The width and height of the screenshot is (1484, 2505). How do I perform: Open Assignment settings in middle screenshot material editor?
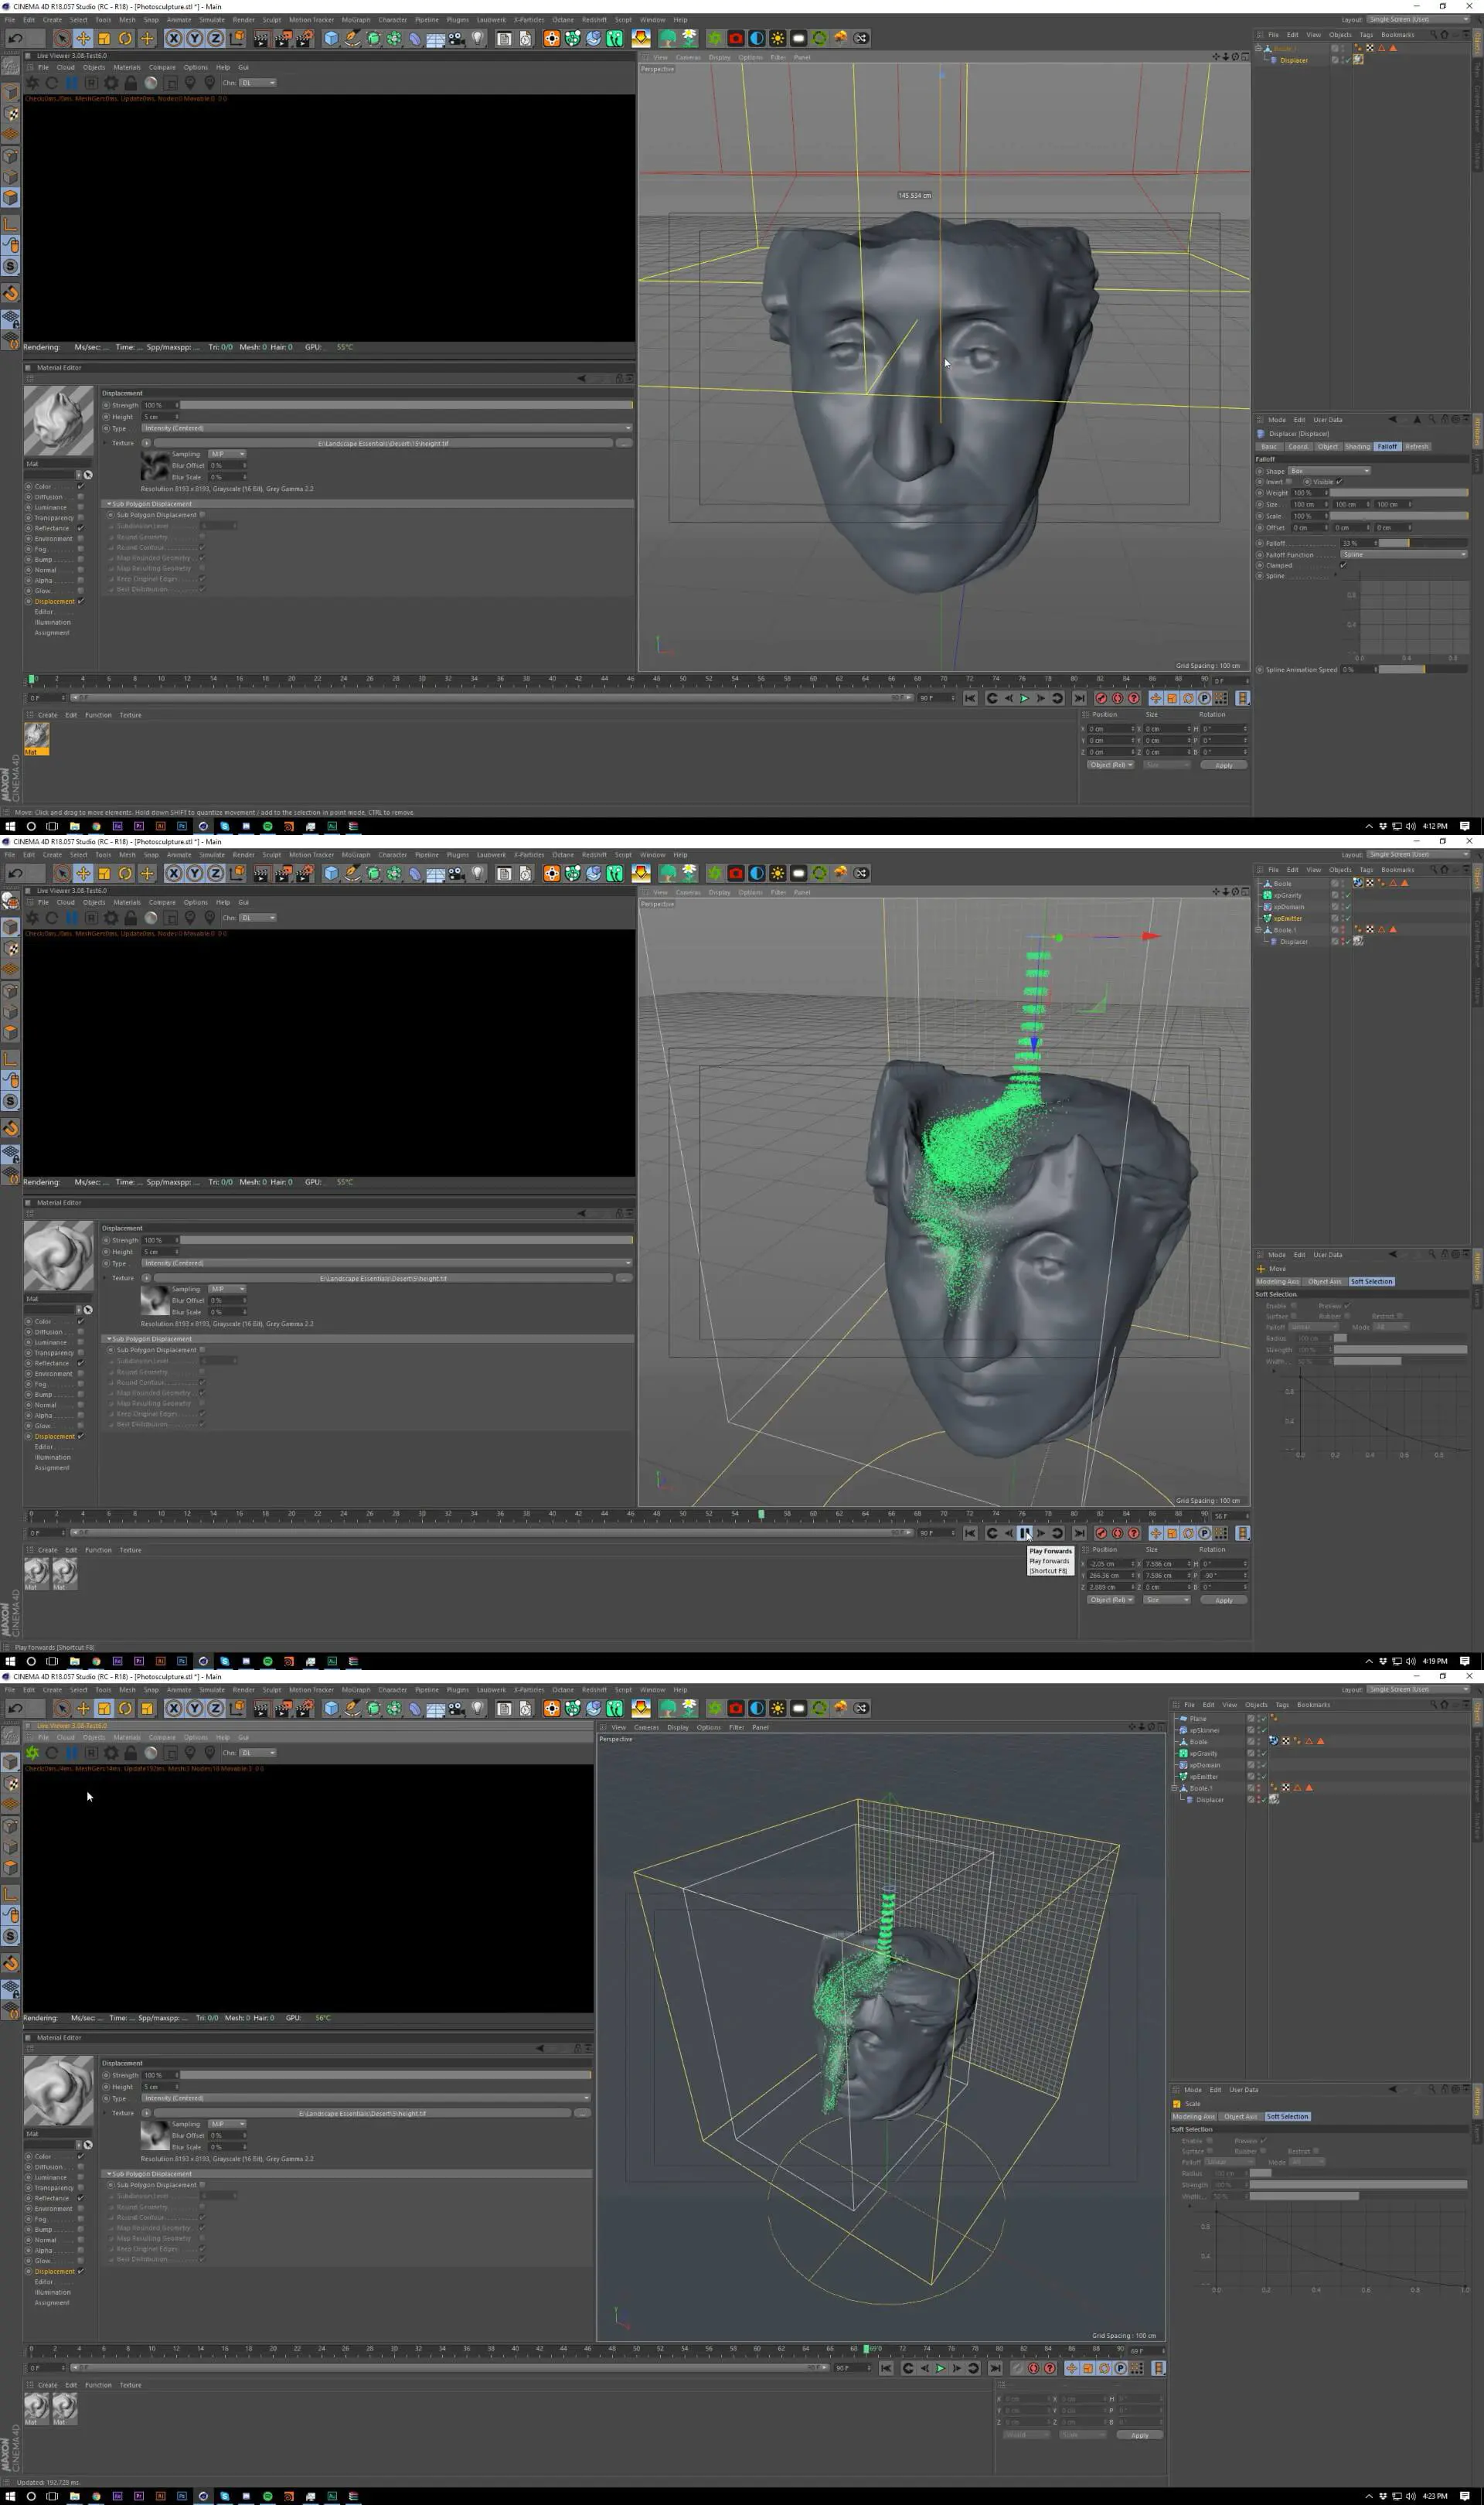[x=52, y=1468]
